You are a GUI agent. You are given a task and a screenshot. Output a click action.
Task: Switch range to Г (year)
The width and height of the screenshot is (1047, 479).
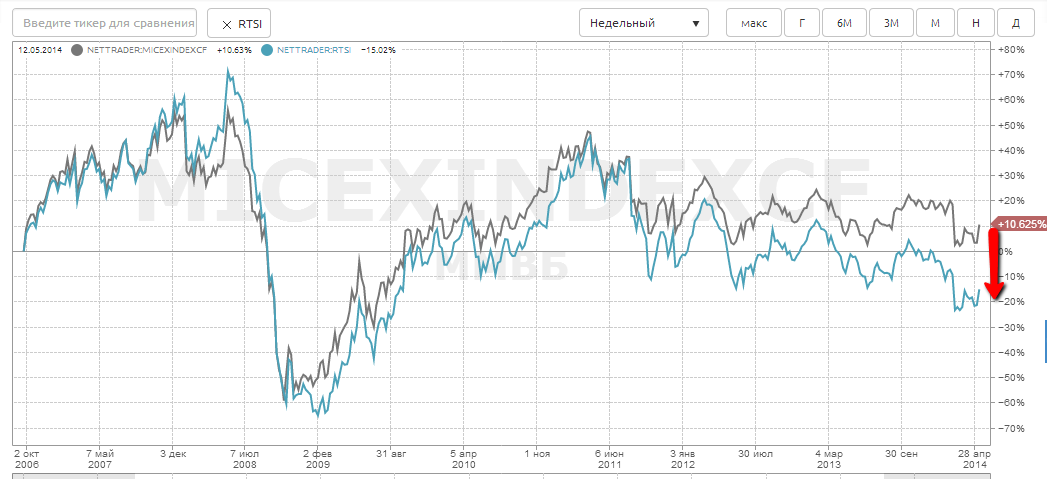801,23
